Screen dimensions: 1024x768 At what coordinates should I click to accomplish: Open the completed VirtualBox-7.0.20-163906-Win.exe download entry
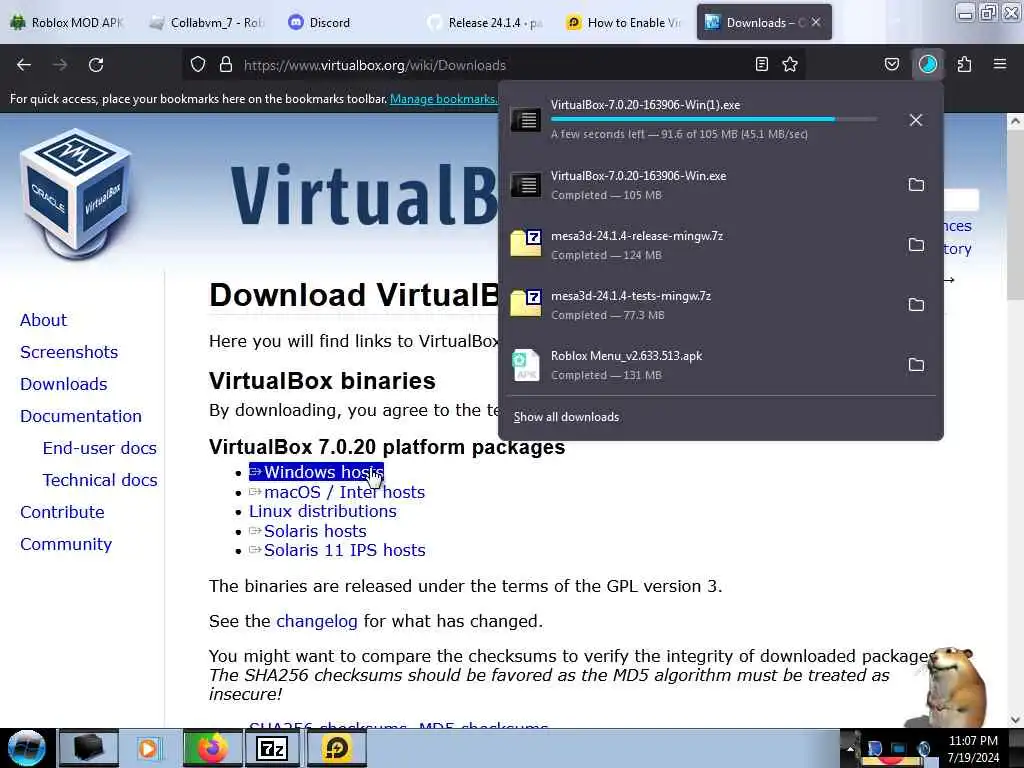(x=699, y=185)
